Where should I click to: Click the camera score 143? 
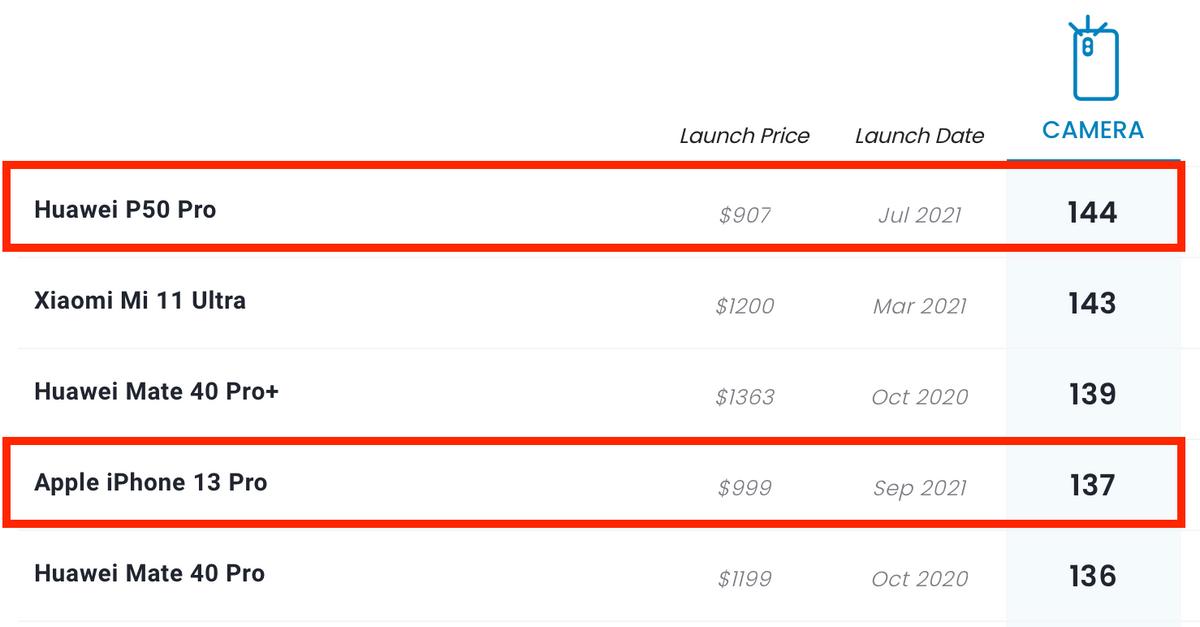click(1092, 303)
